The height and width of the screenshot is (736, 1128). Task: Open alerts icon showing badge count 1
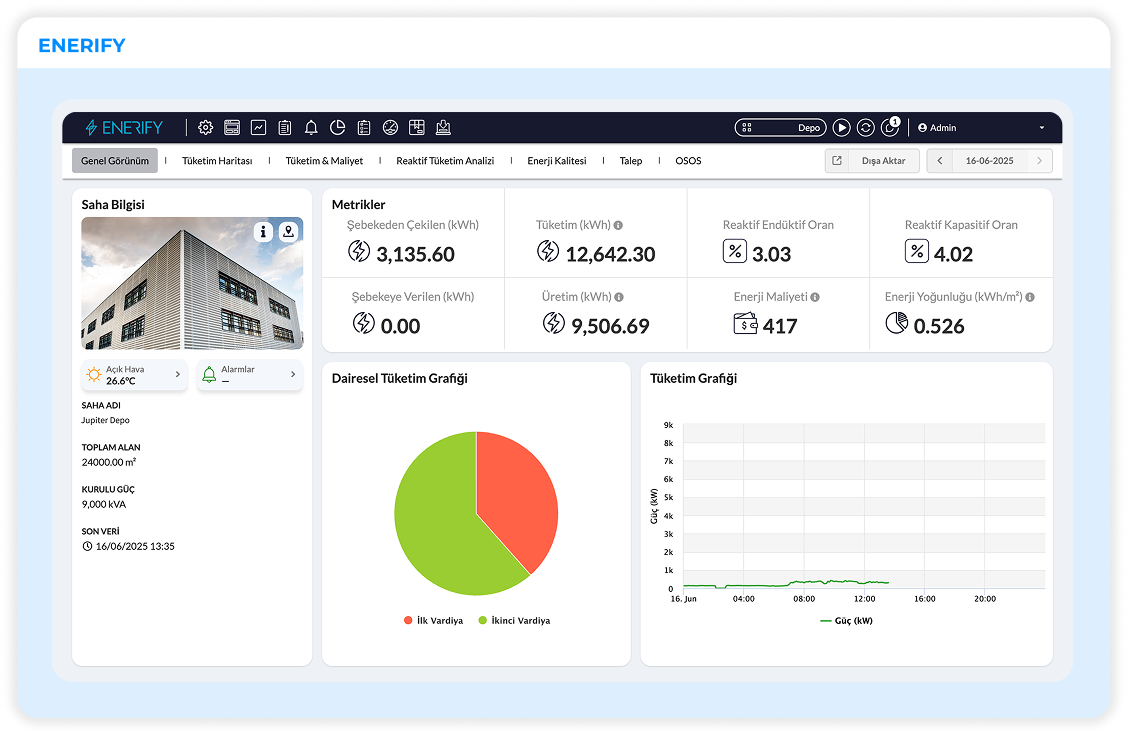(889, 128)
